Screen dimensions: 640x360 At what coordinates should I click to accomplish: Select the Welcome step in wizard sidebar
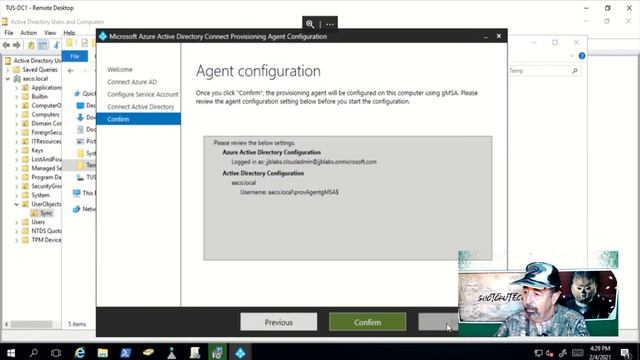[120, 69]
